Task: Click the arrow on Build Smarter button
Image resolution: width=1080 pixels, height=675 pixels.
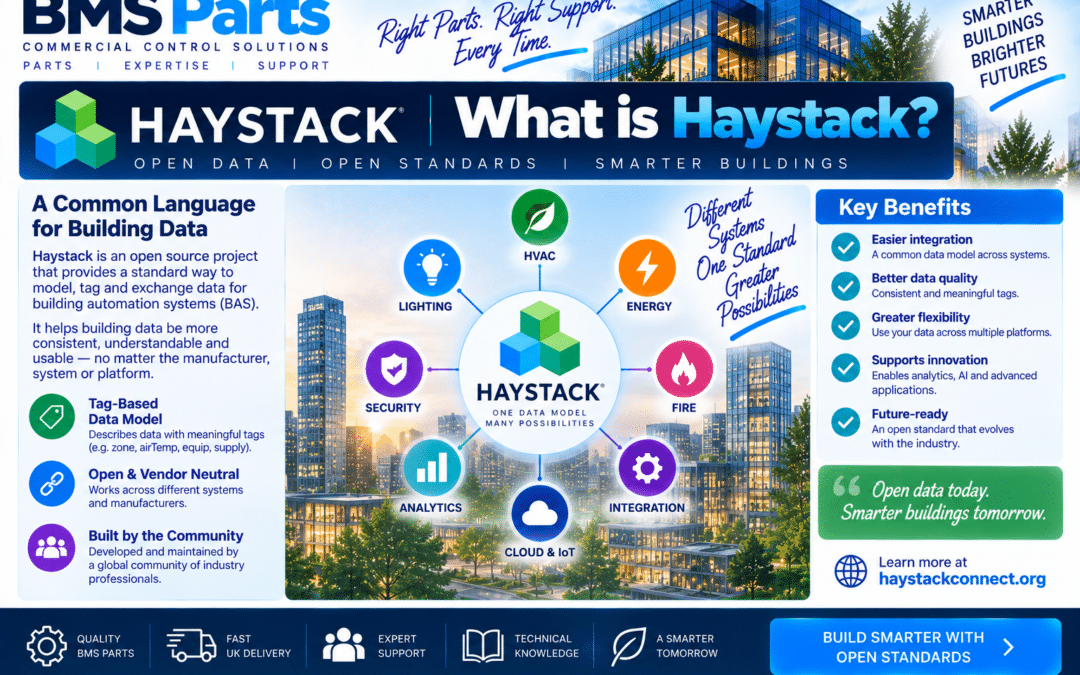Action: (x=1008, y=647)
